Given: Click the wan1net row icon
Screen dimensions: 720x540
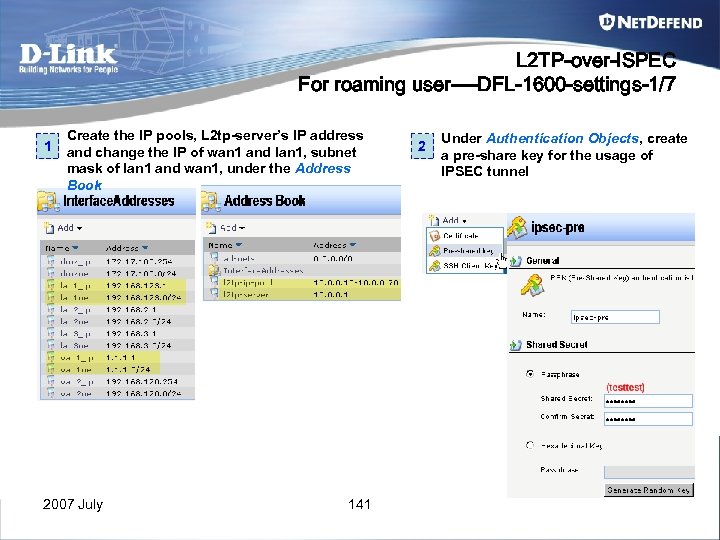Looking at the screenshot, I should (51, 369).
